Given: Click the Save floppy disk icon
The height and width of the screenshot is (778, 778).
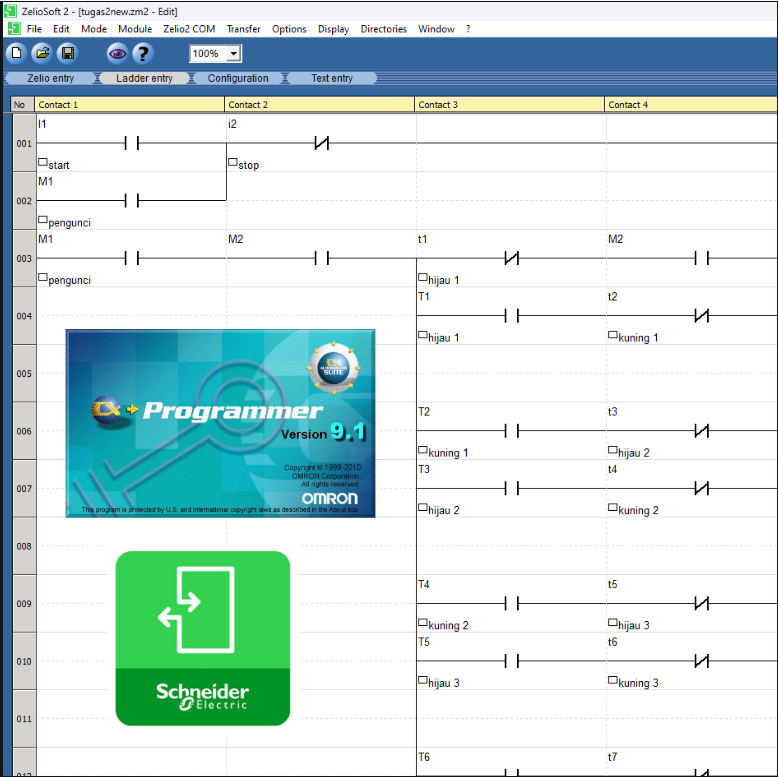Looking at the screenshot, I should pyautogui.click(x=68, y=53).
